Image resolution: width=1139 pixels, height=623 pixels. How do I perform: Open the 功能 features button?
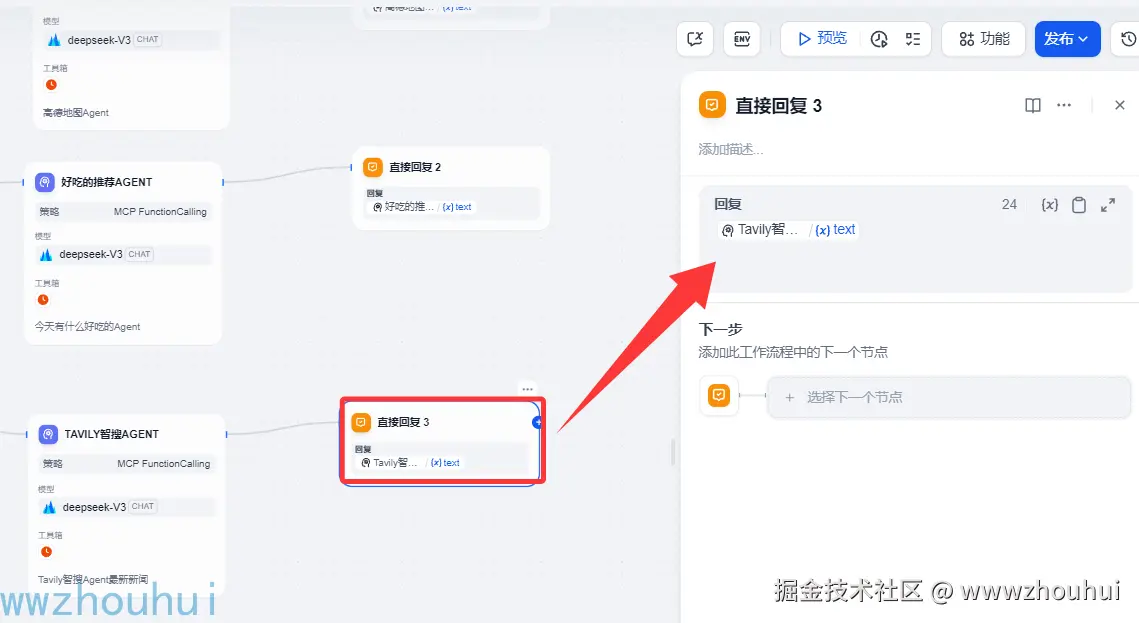[x=984, y=38]
